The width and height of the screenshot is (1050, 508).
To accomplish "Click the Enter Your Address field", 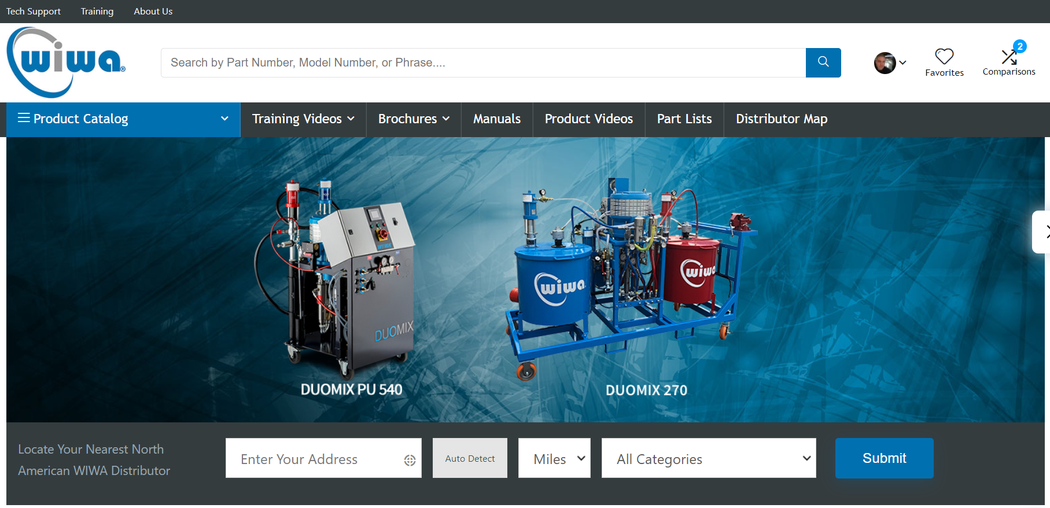I will tap(323, 458).
